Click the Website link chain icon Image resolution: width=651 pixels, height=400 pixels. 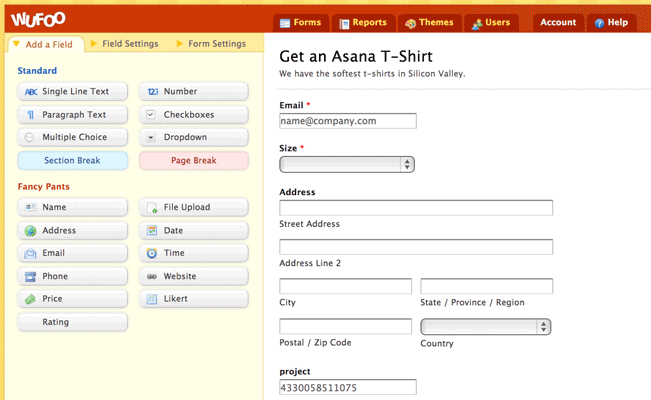[152, 276]
